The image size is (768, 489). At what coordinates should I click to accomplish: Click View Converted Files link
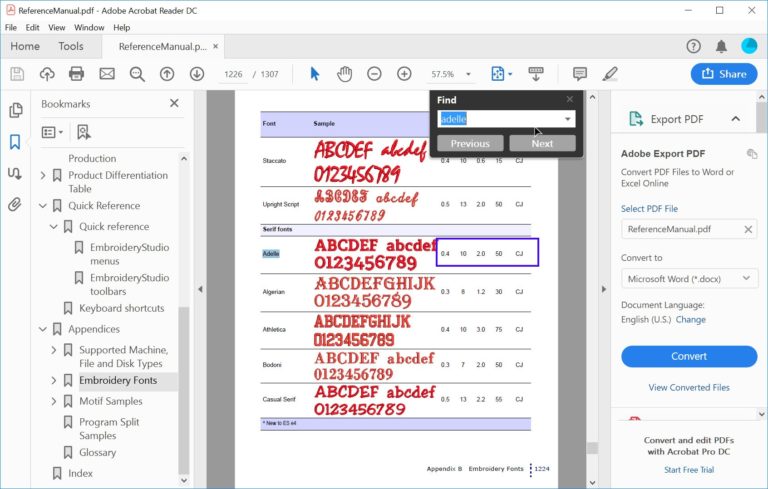click(689, 387)
